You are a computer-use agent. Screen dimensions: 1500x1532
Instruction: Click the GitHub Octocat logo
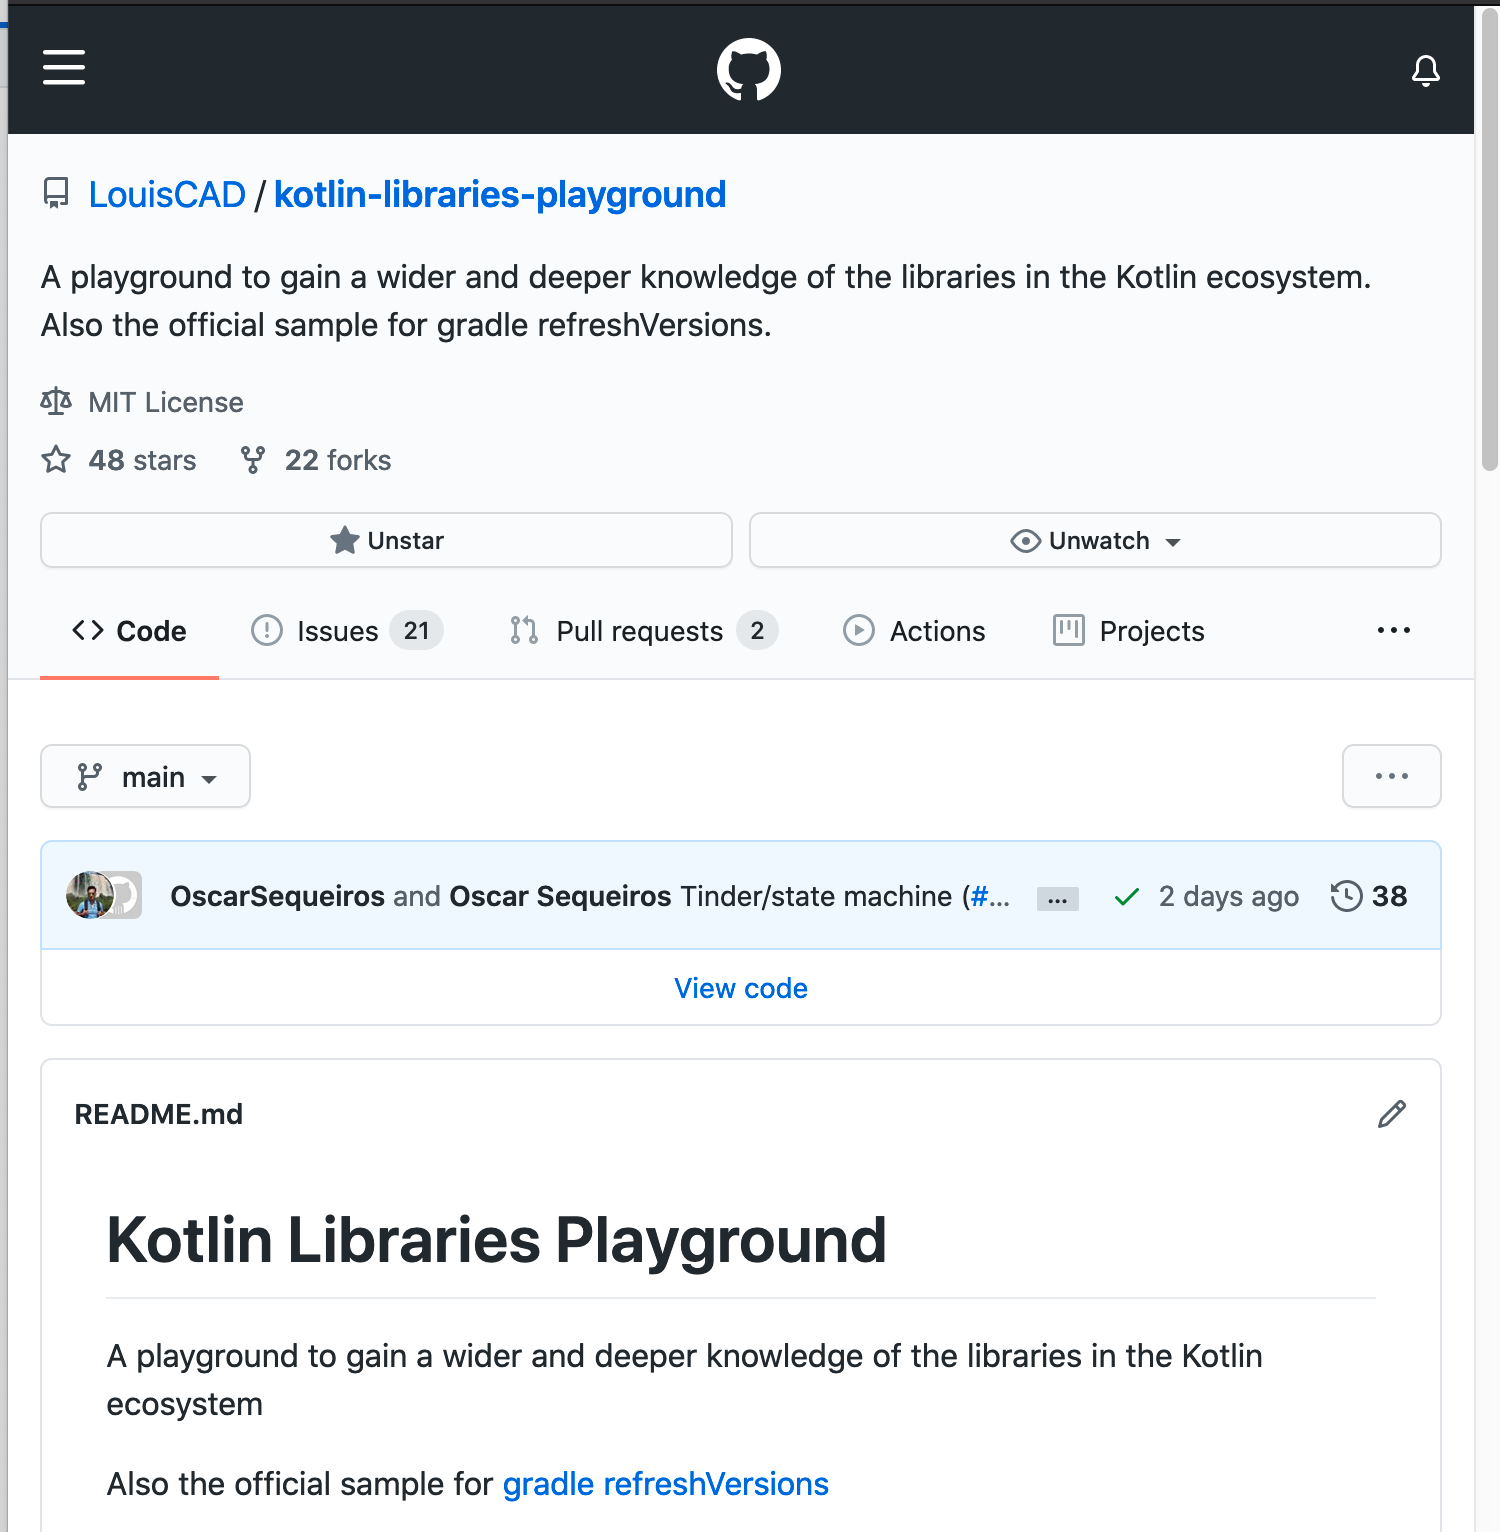tap(748, 70)
